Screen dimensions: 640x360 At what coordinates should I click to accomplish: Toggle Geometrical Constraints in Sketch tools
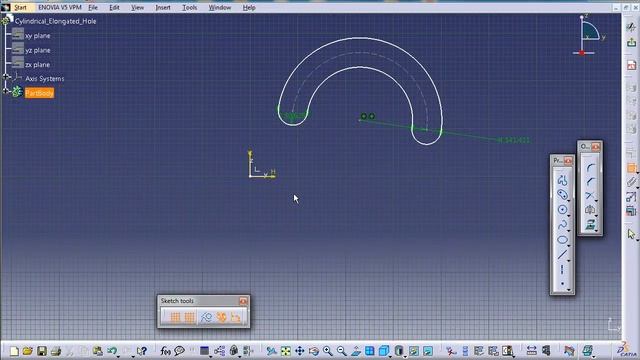pyautogui.click(x=221, y=317)
